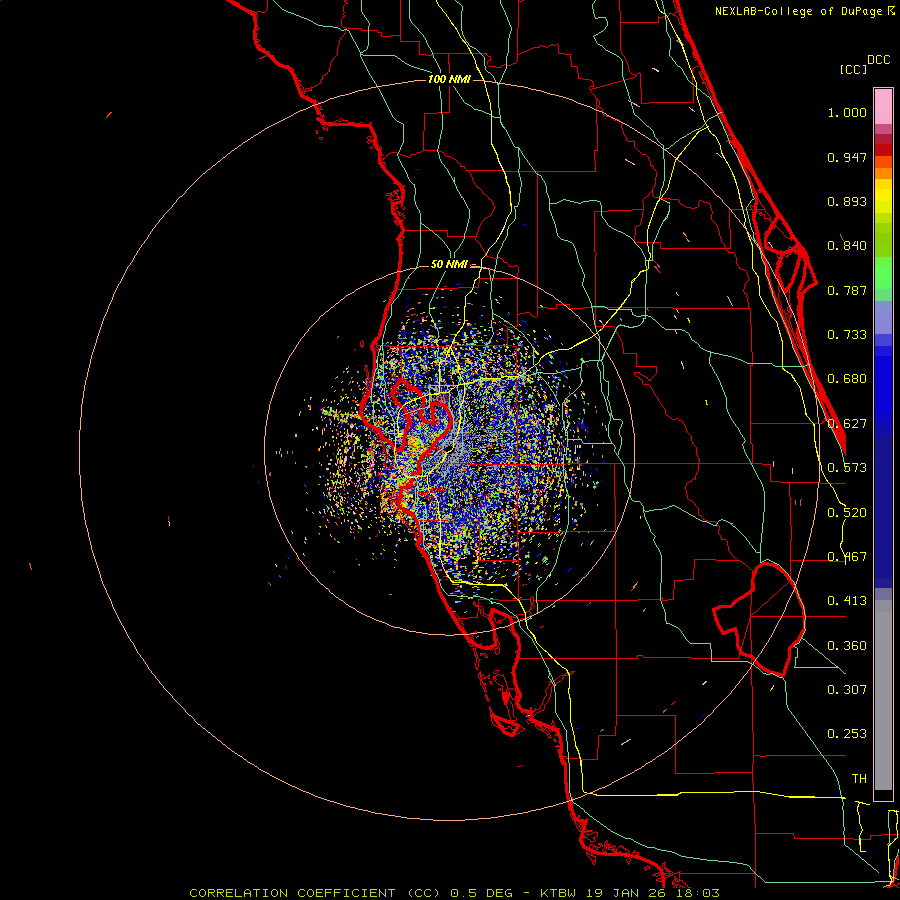Select the 0.307 scale value
Screen dimensions: 900x900
tap(847, 690)
